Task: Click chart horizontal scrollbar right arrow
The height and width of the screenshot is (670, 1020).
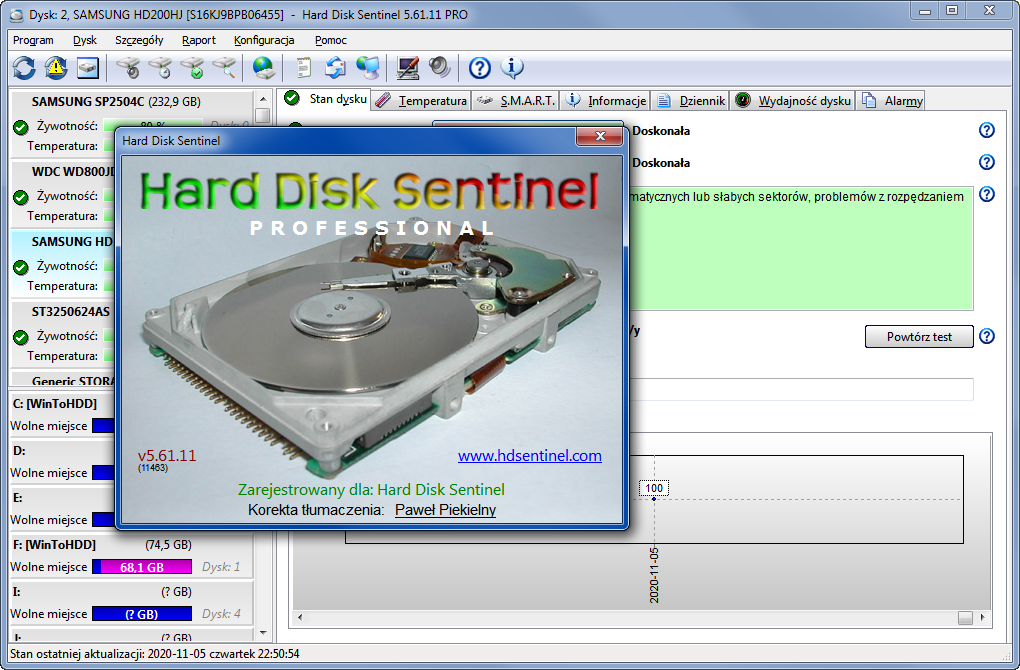Action: point(982,617)
